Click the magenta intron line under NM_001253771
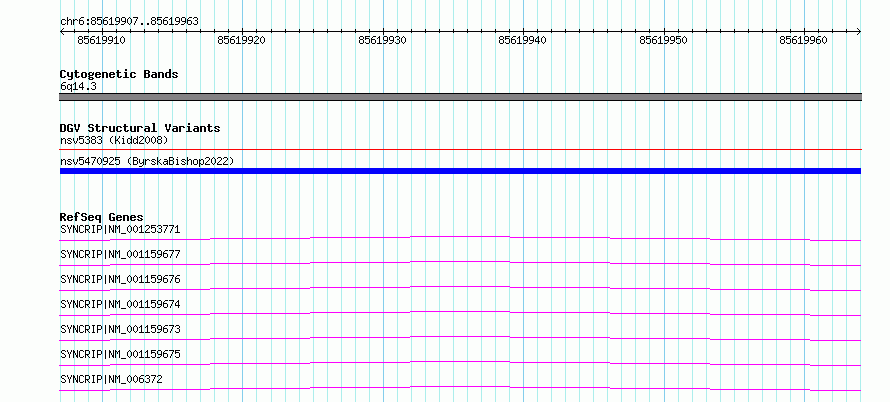Viewport: 890px width, 402px height. [460, 236]
